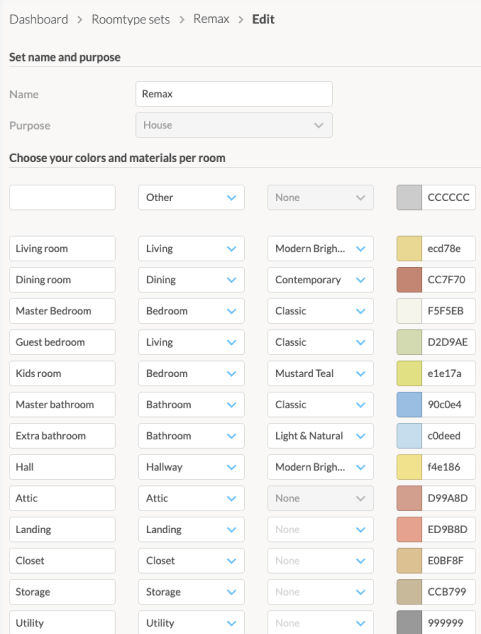The height and width of the screenshot is (634, 481).
Task: Click the f4e186 color swatch
Action: coord(409,467)
